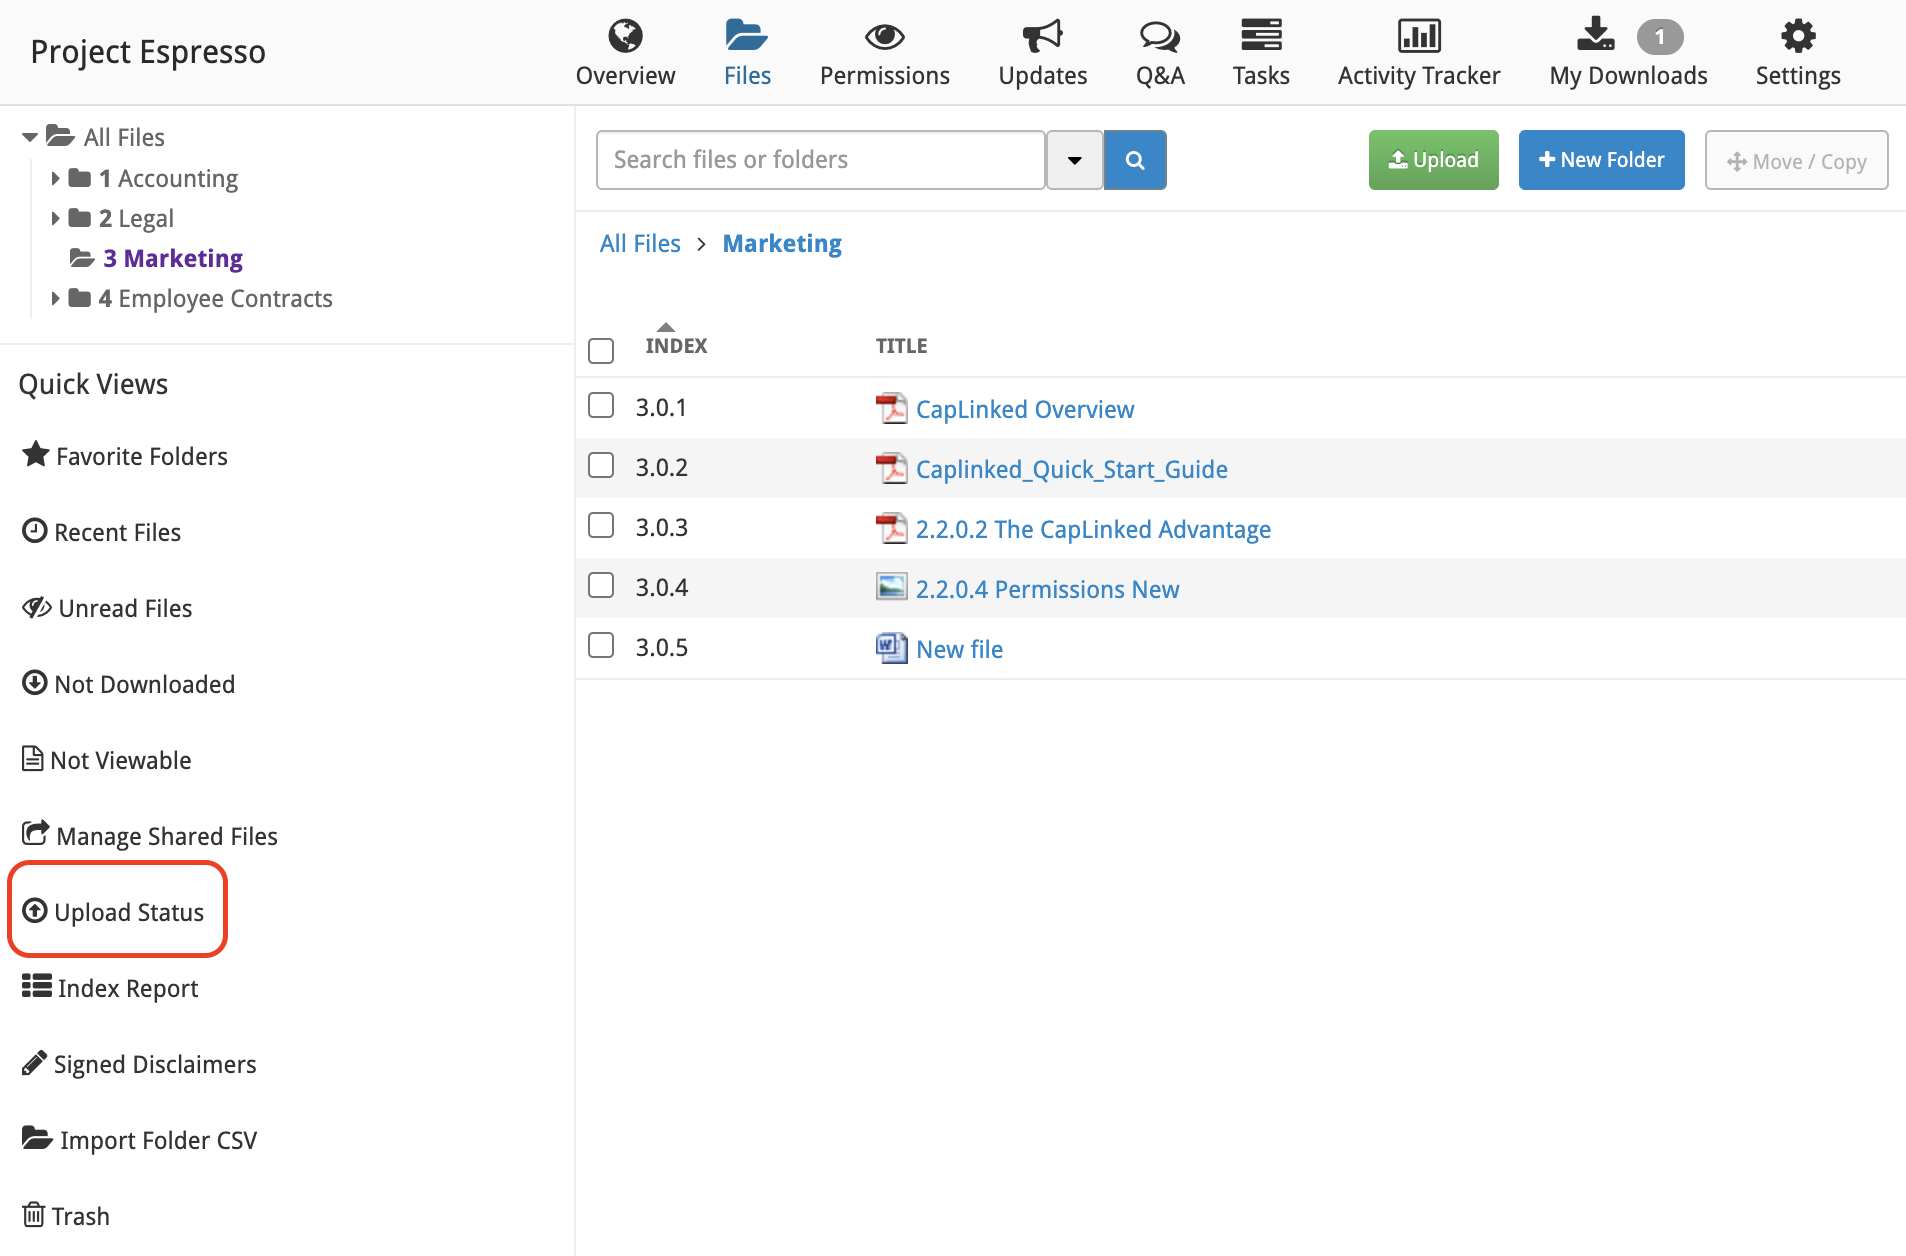The width and height of the screenshot is (1906, 1256).
Task: Click the 1 badge on My Downloads
Action: pyautogui.click(x=1660, y=37)
